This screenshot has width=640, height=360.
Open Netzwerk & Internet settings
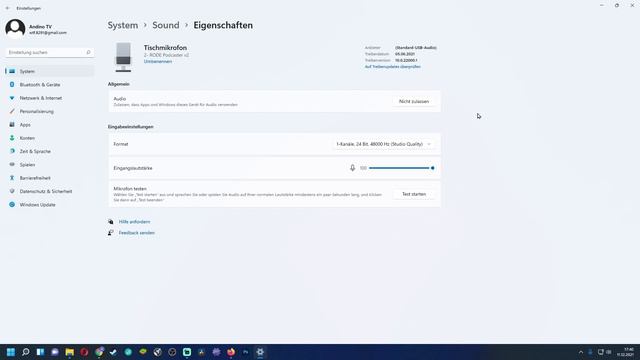click(x=49, y=98)
